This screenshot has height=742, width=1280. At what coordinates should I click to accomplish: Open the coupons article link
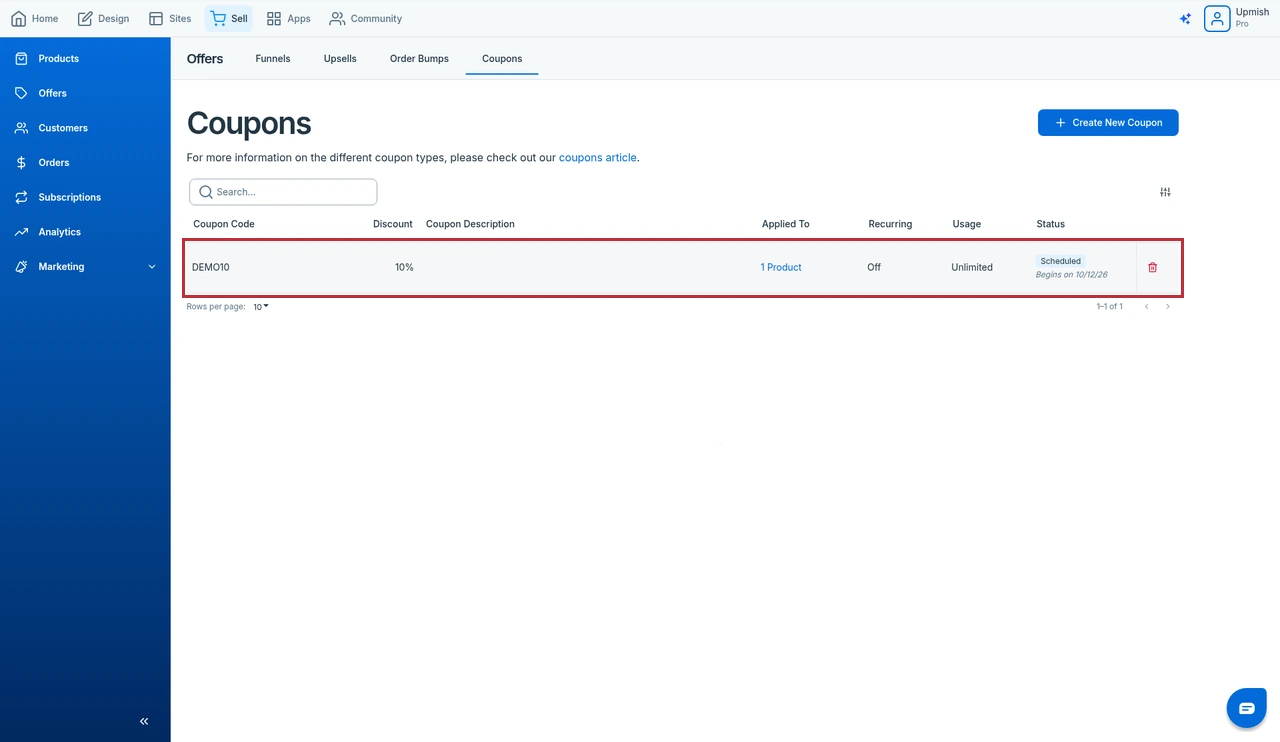pos(598,158)
